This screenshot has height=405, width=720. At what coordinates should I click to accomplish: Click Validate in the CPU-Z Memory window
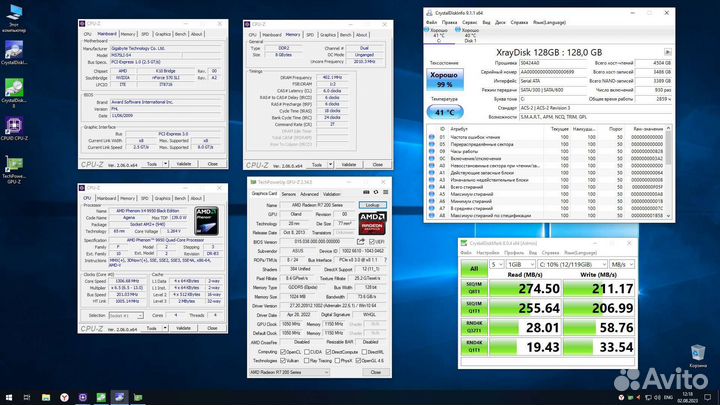click(349, 165)
